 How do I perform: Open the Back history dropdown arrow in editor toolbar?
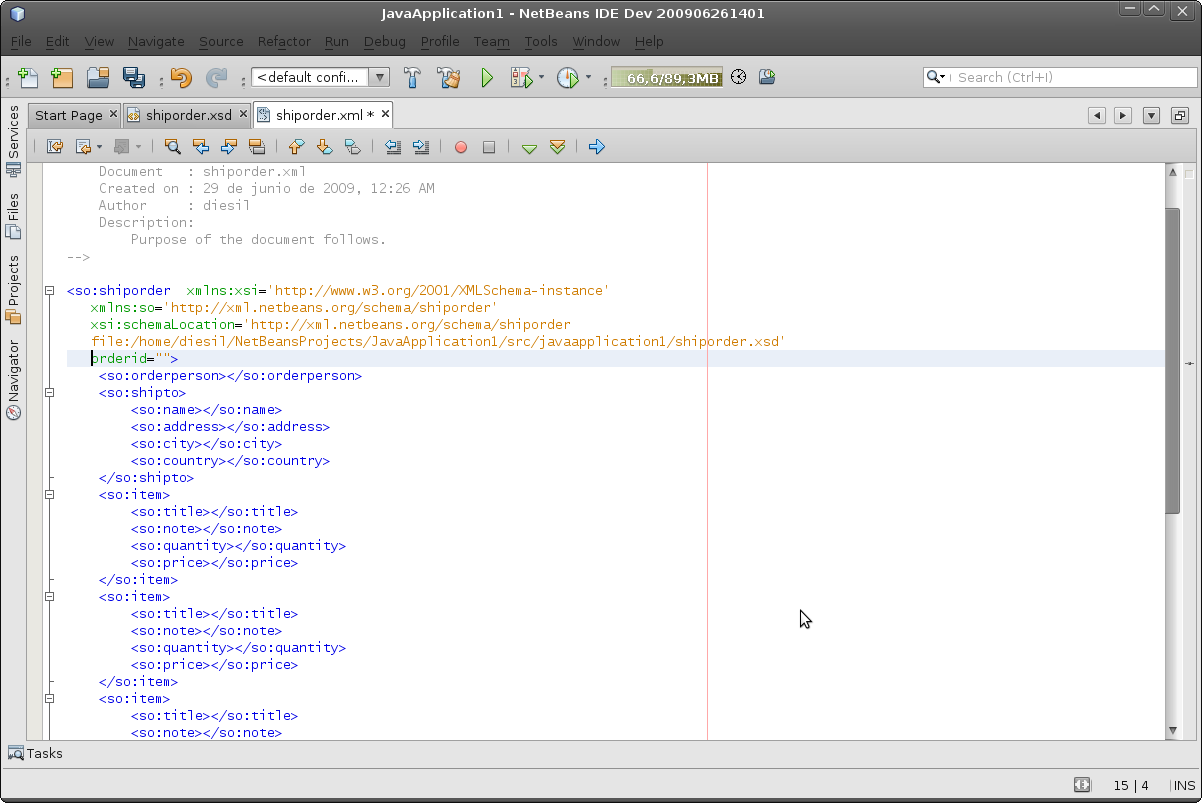pos(99,147)
